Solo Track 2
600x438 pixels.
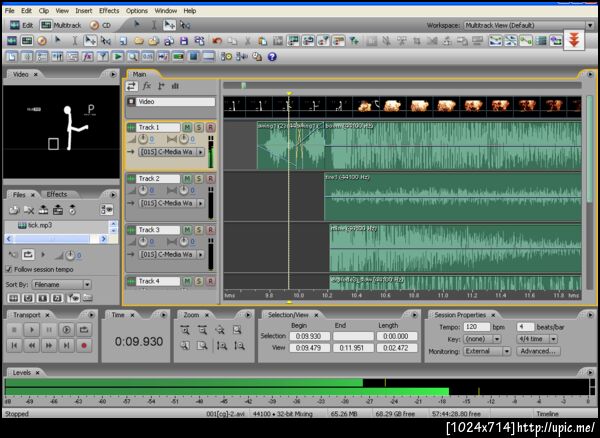pyautogui.click(x=199, y=178)
